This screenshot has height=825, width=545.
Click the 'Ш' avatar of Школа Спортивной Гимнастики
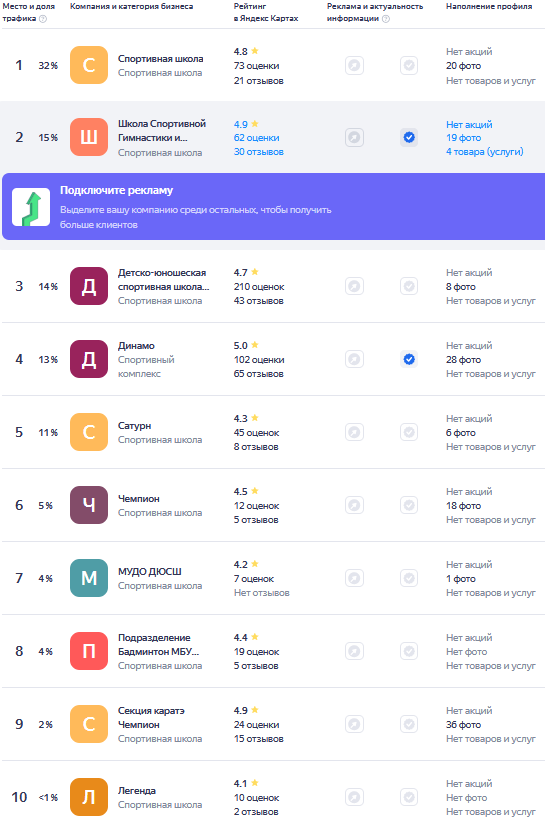[89, 137]
